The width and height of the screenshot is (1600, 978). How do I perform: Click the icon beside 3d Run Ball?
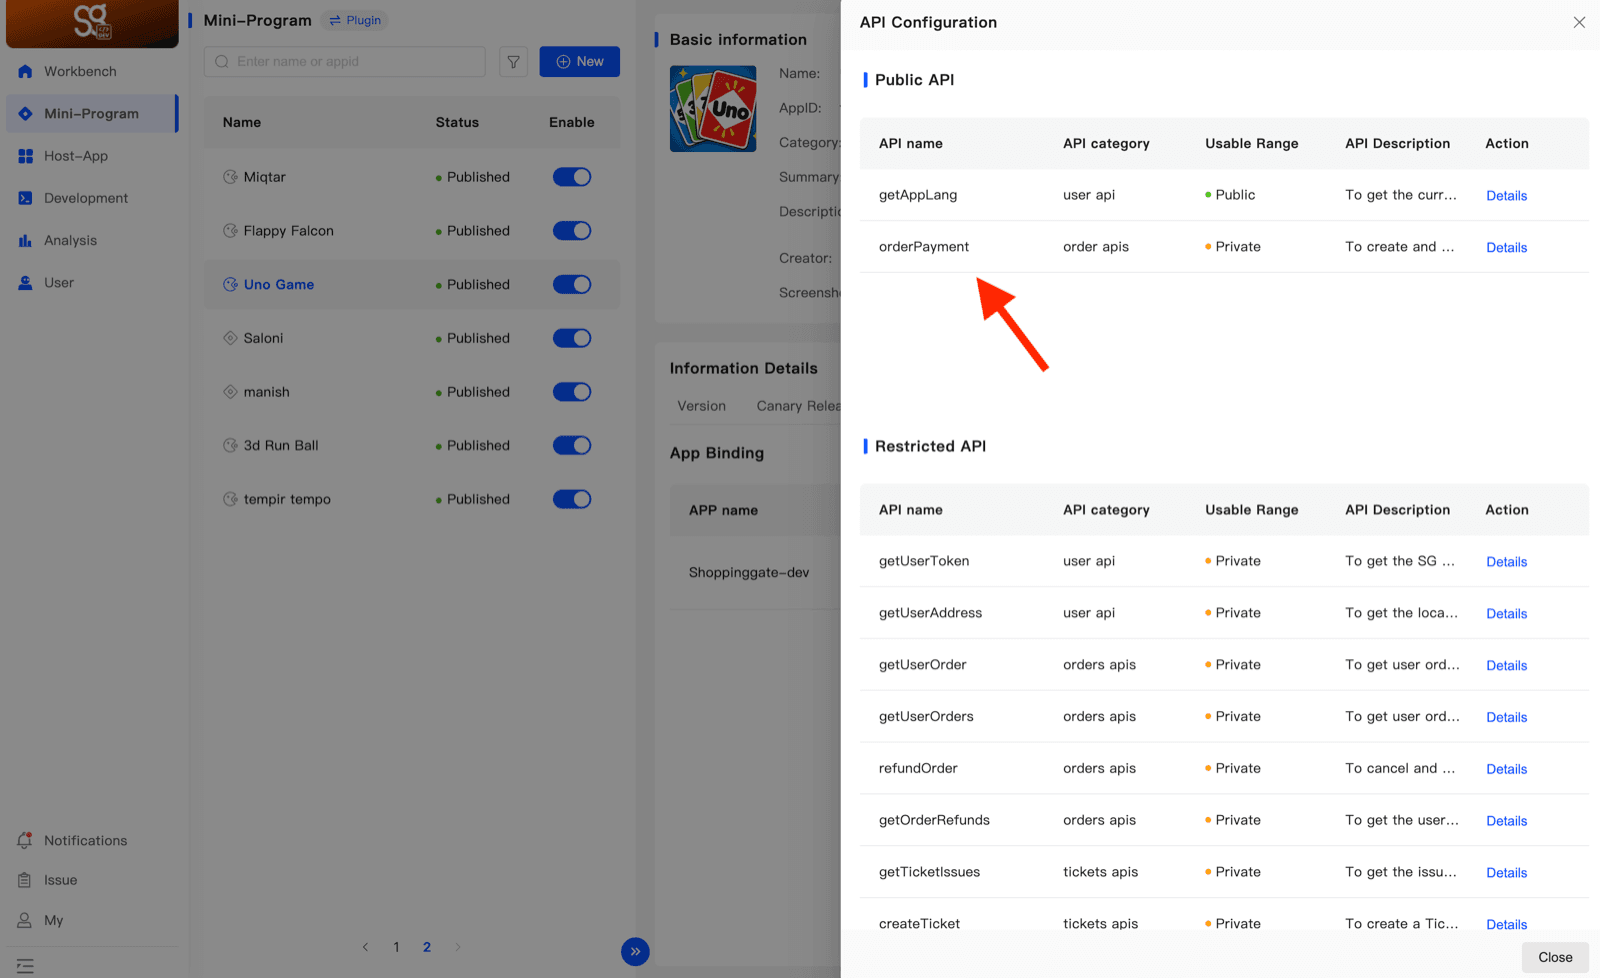pos(230,445)
